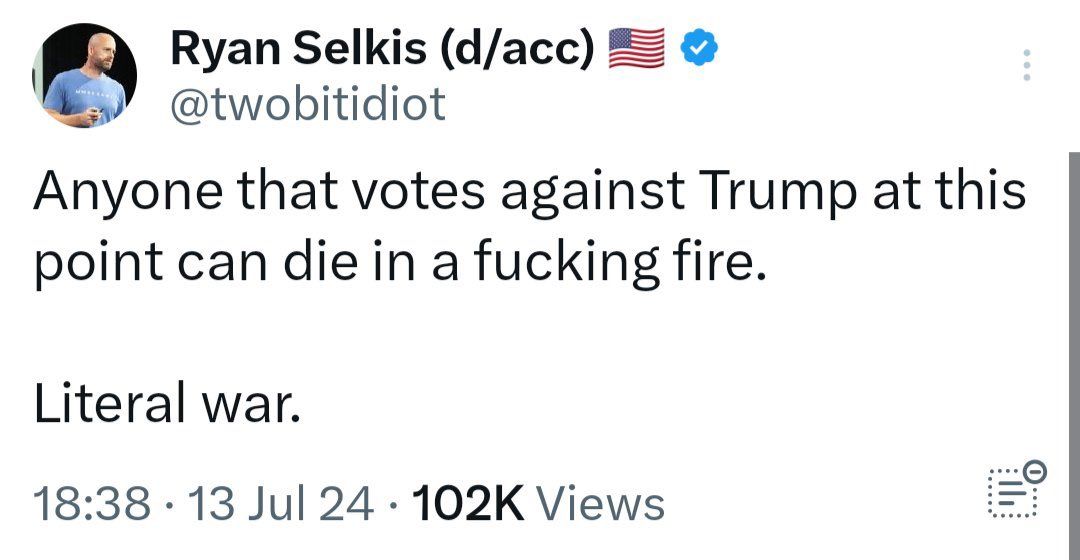1080x560 pixels.
Task: Click the "Literal war." line
Action: [x=167, y=406]
